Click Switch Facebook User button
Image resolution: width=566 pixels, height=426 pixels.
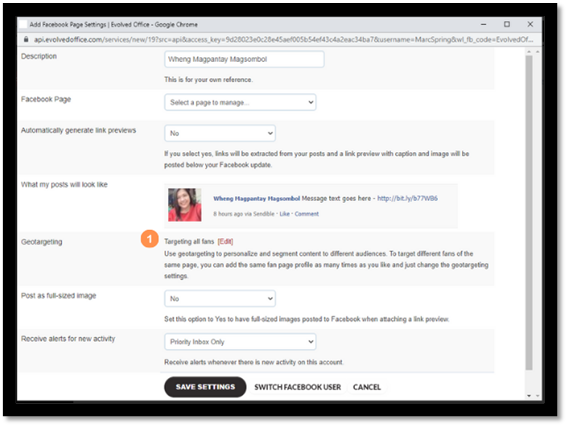pos(297,387)
